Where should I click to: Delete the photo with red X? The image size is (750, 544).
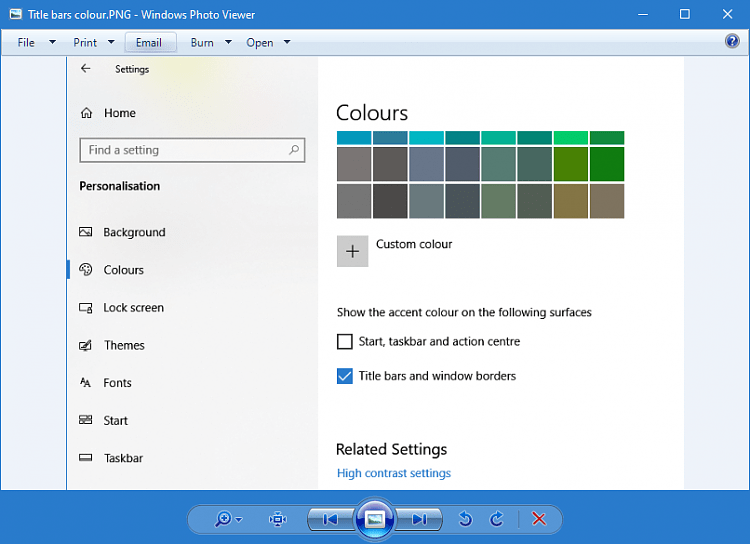[539, 519]
